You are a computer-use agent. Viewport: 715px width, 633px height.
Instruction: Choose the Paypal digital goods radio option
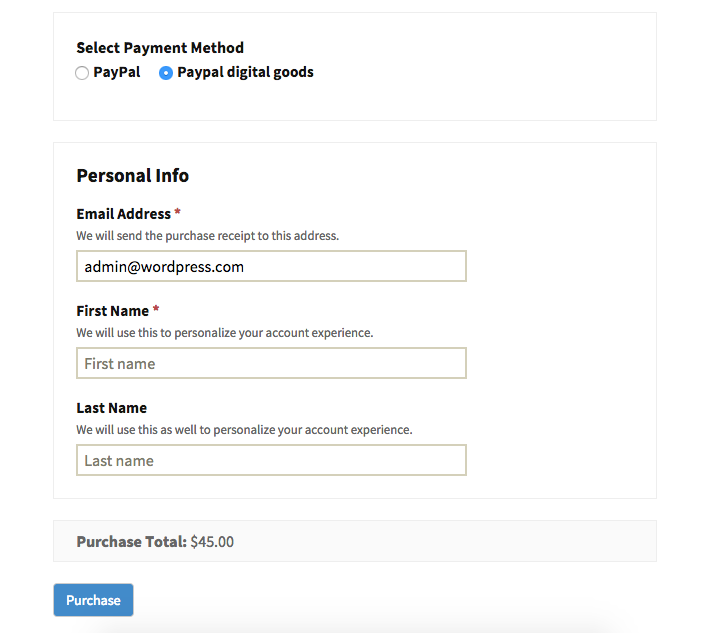166,73
